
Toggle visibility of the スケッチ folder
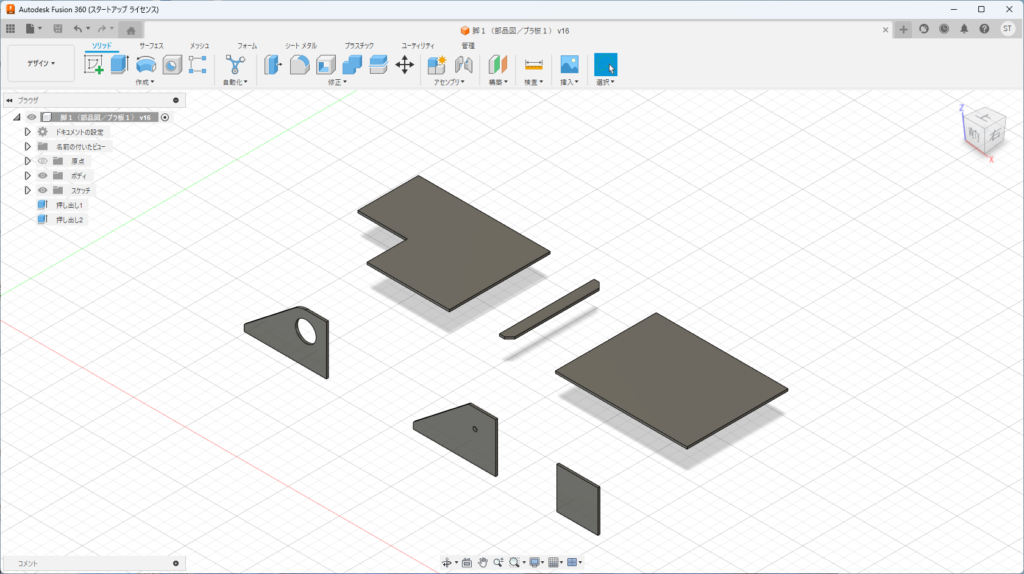click(x=42, y=191)
